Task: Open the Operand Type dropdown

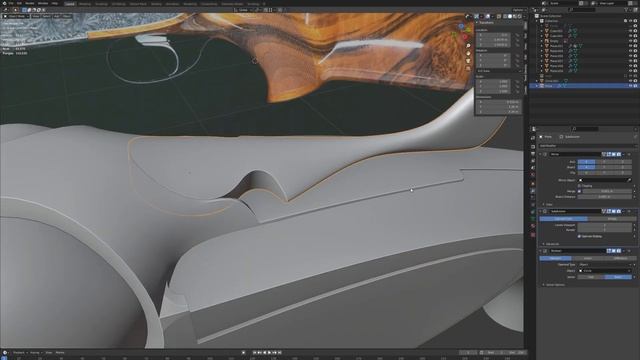Action: (605, 264)
